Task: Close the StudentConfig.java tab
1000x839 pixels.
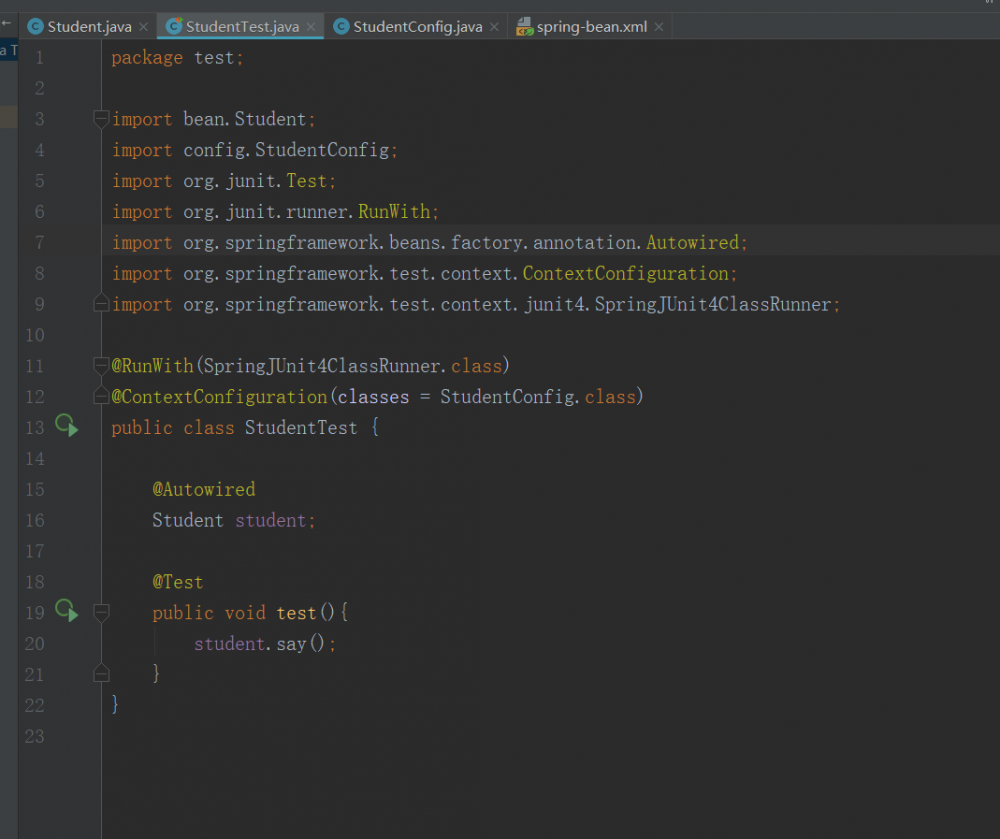Action: tap(495, 27)
